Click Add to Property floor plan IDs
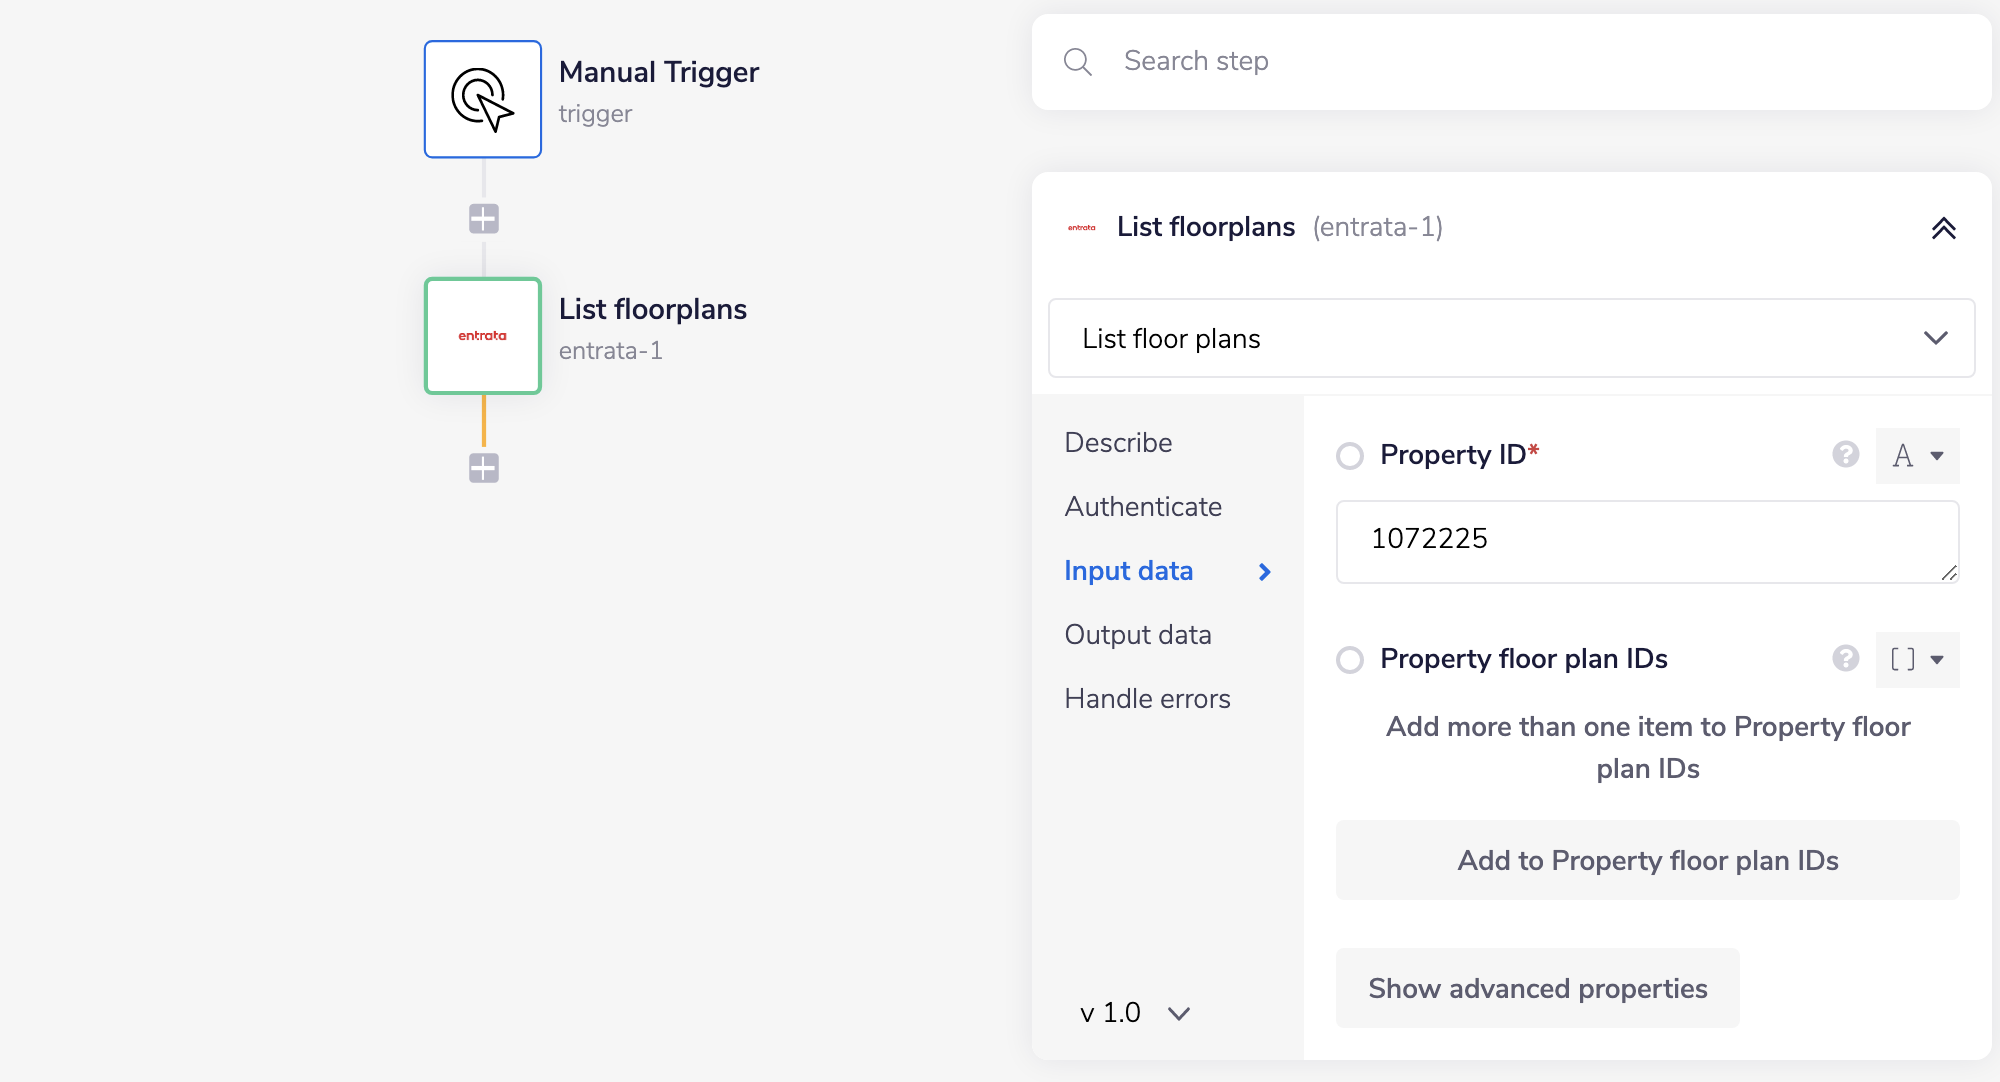 (x=1647, y=860)
